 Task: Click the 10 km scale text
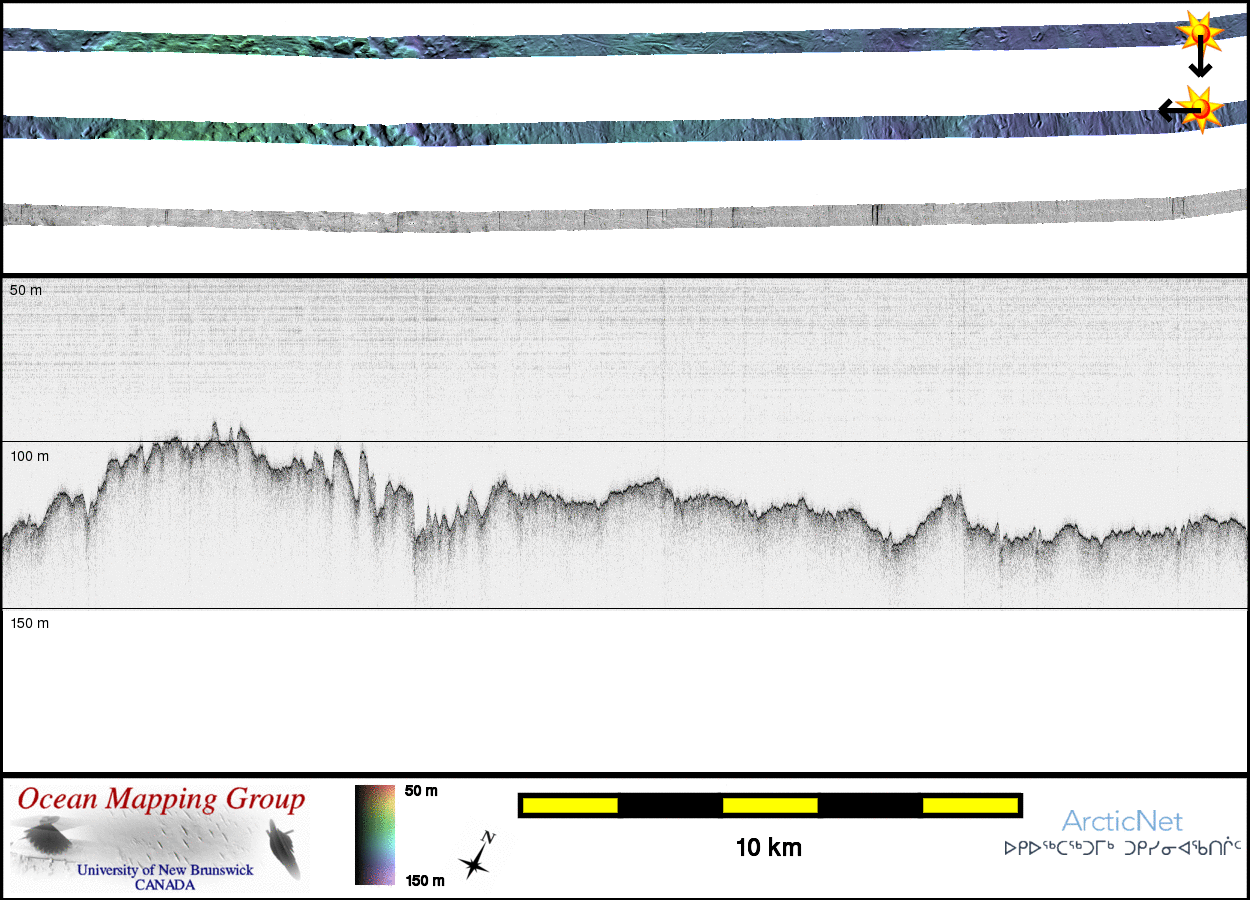tap(768, 848)
